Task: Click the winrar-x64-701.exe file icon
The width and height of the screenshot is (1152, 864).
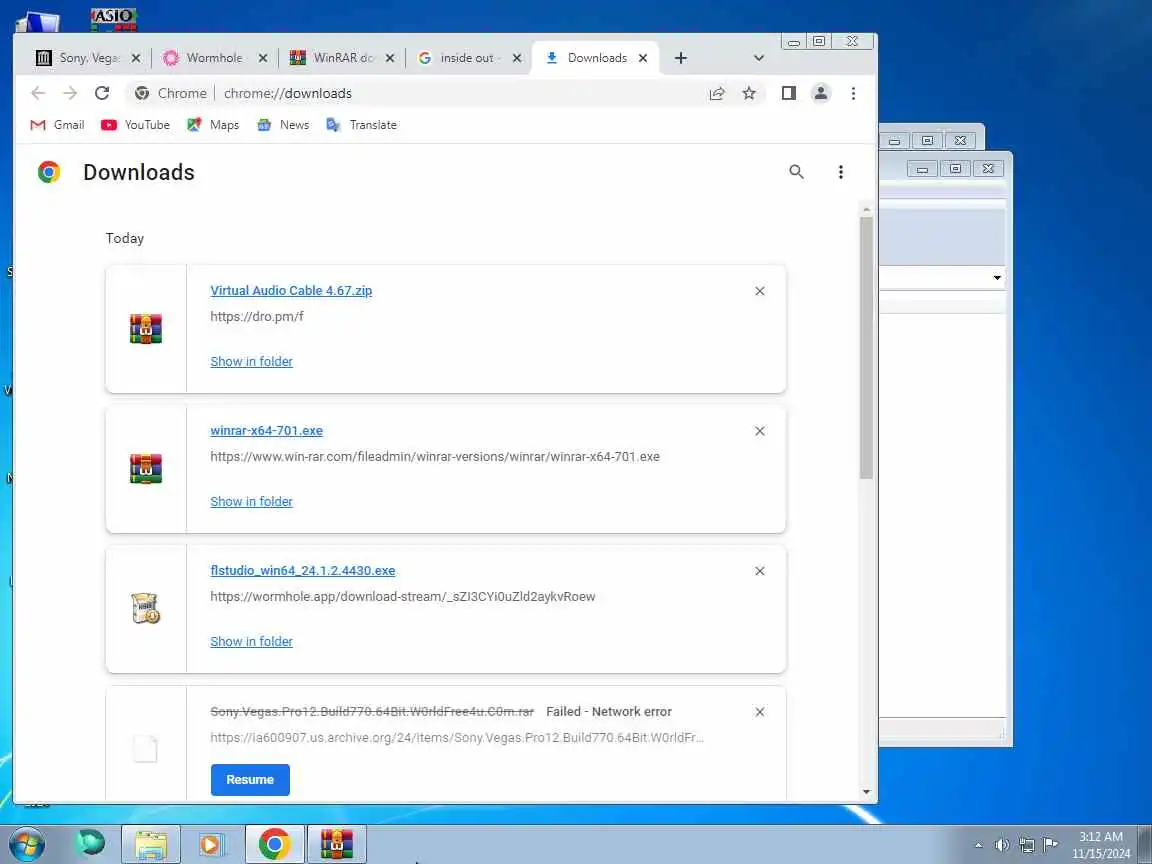Action: 145,469
